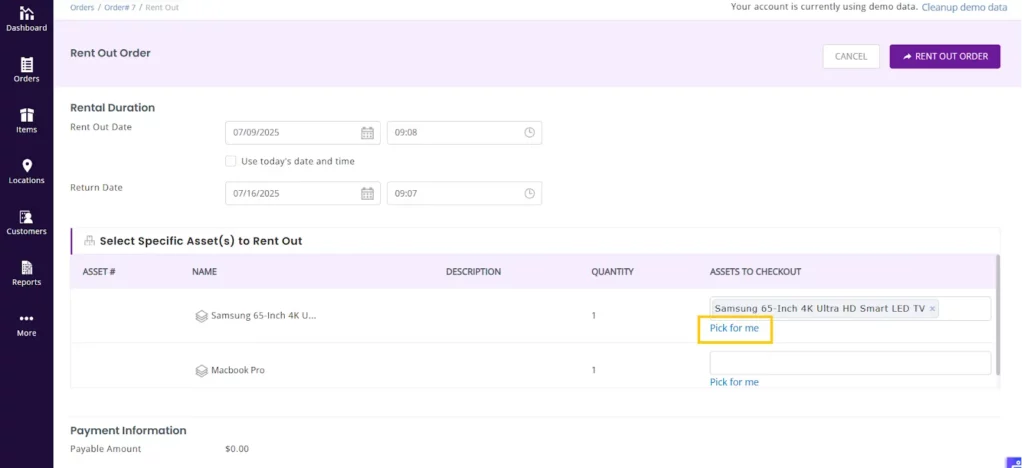1024x468 pixels.
Task: Click the Macbook Pro assets input field
Action: (849, 363)
